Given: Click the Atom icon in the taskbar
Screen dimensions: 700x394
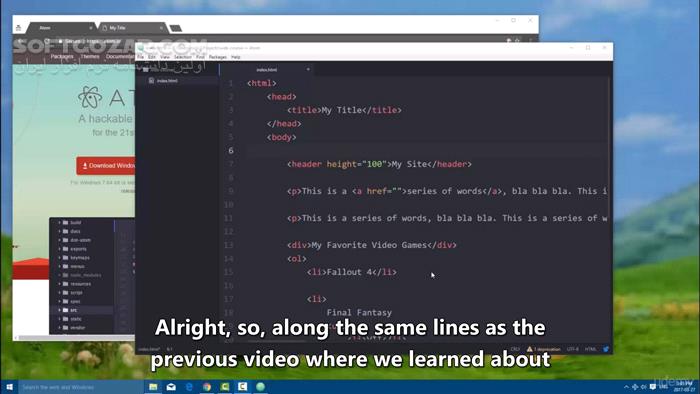Looking at the screenshot, I should 260,387.
